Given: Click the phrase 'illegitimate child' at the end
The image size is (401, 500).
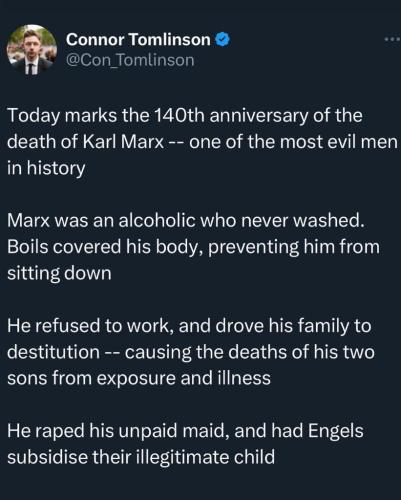Looking at the screenshot, I should [x=206, y=457].
